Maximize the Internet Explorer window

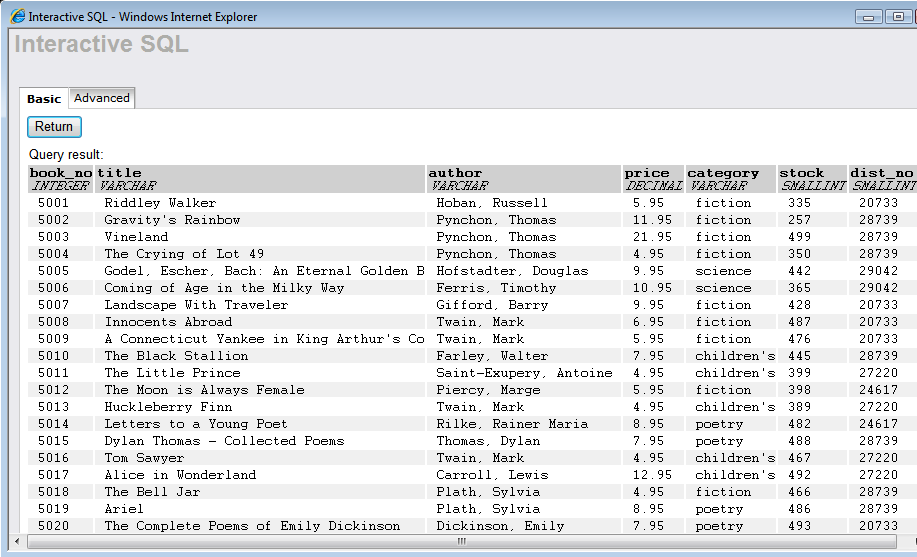coord(897,16)
